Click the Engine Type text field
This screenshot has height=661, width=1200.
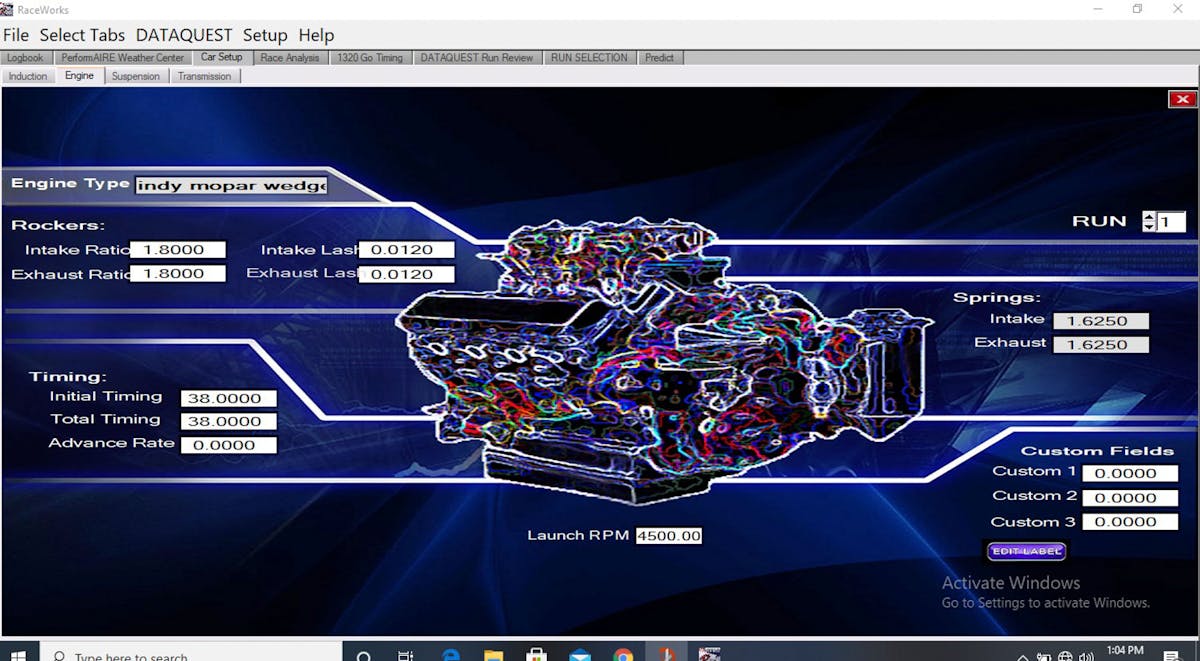click(x=231, y=185)
